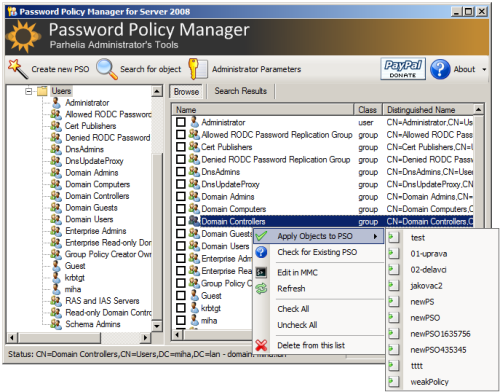Click the icon beside the 01-uprava PSO
This screenshot has height=392, width=500.
pos(394,254)
